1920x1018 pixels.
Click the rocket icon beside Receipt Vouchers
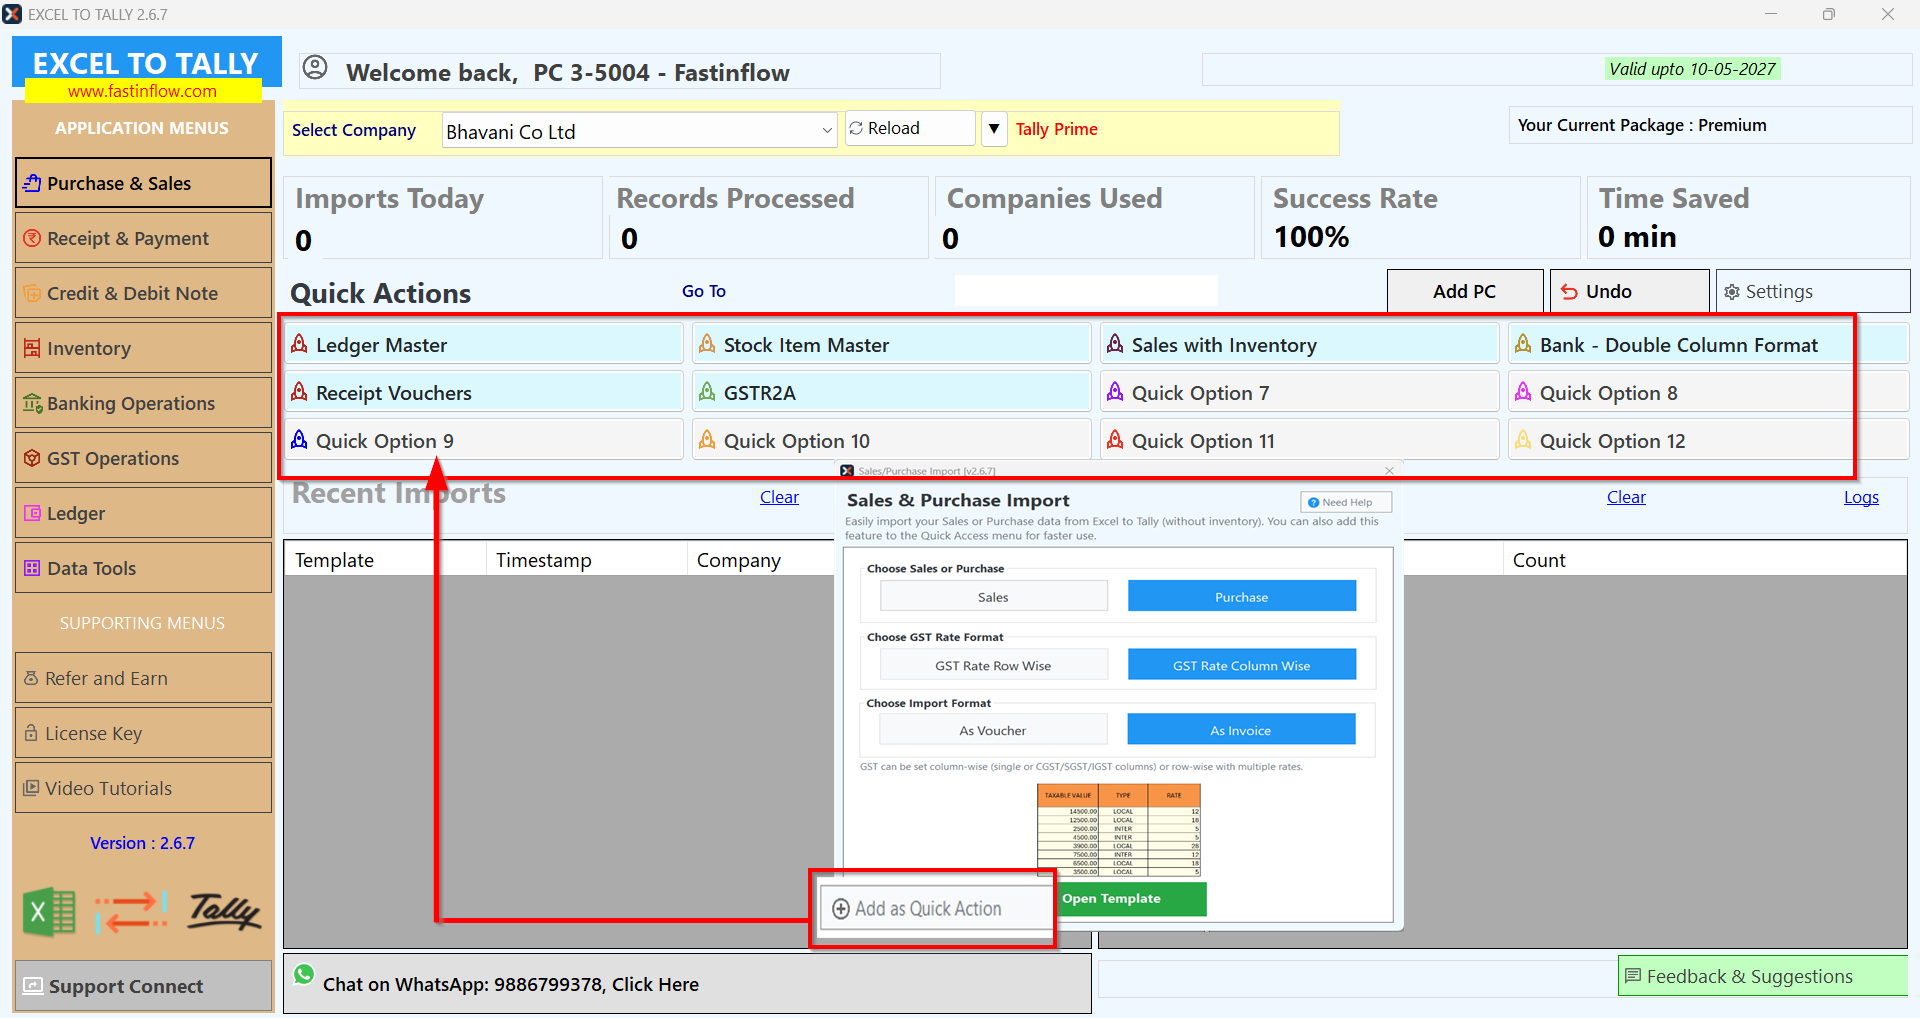[x=299, y=392]
